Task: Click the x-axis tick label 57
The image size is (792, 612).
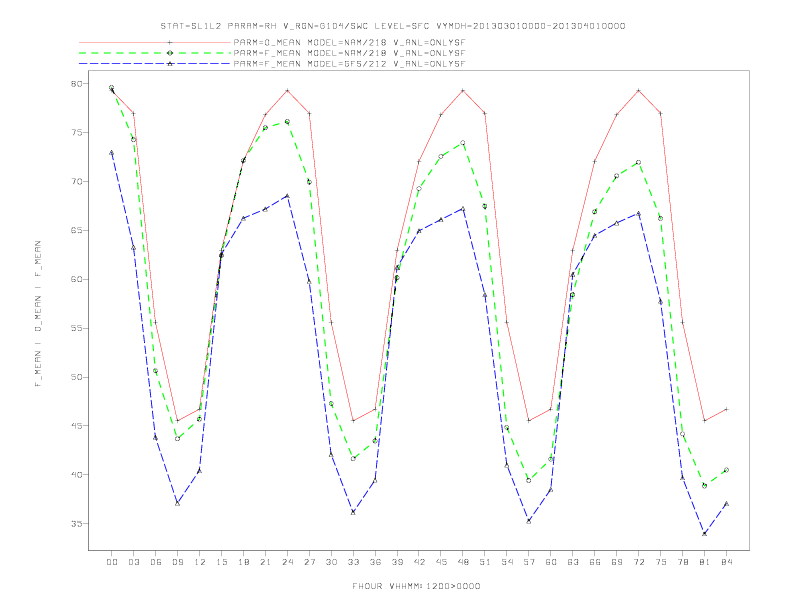Action: 529,562
